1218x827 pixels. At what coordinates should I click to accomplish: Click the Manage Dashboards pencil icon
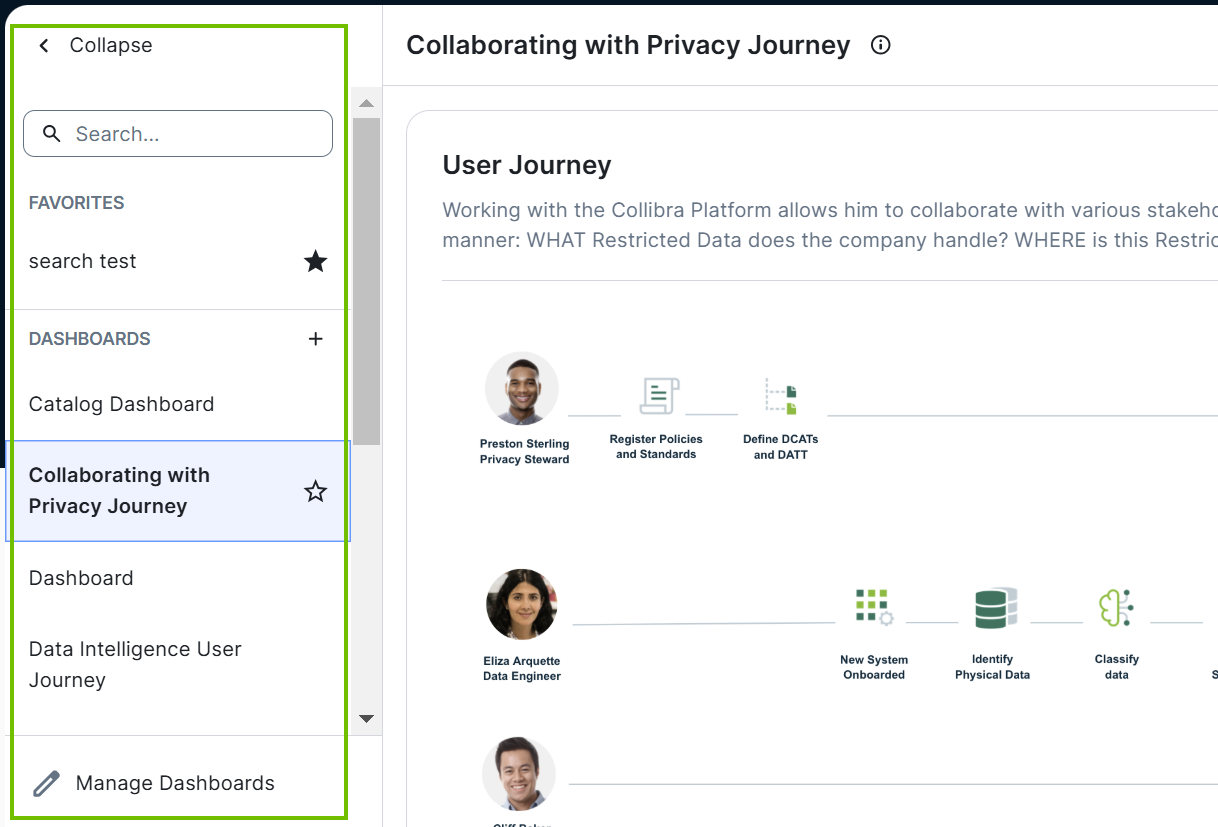click(46, 783)
